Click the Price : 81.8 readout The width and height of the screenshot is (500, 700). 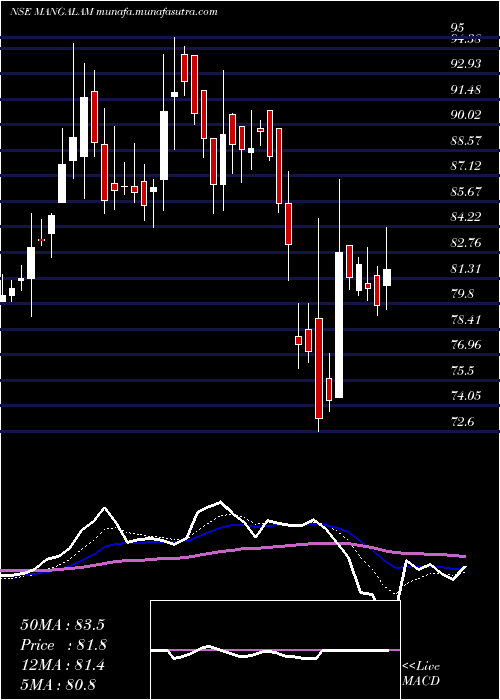point(63,645)
